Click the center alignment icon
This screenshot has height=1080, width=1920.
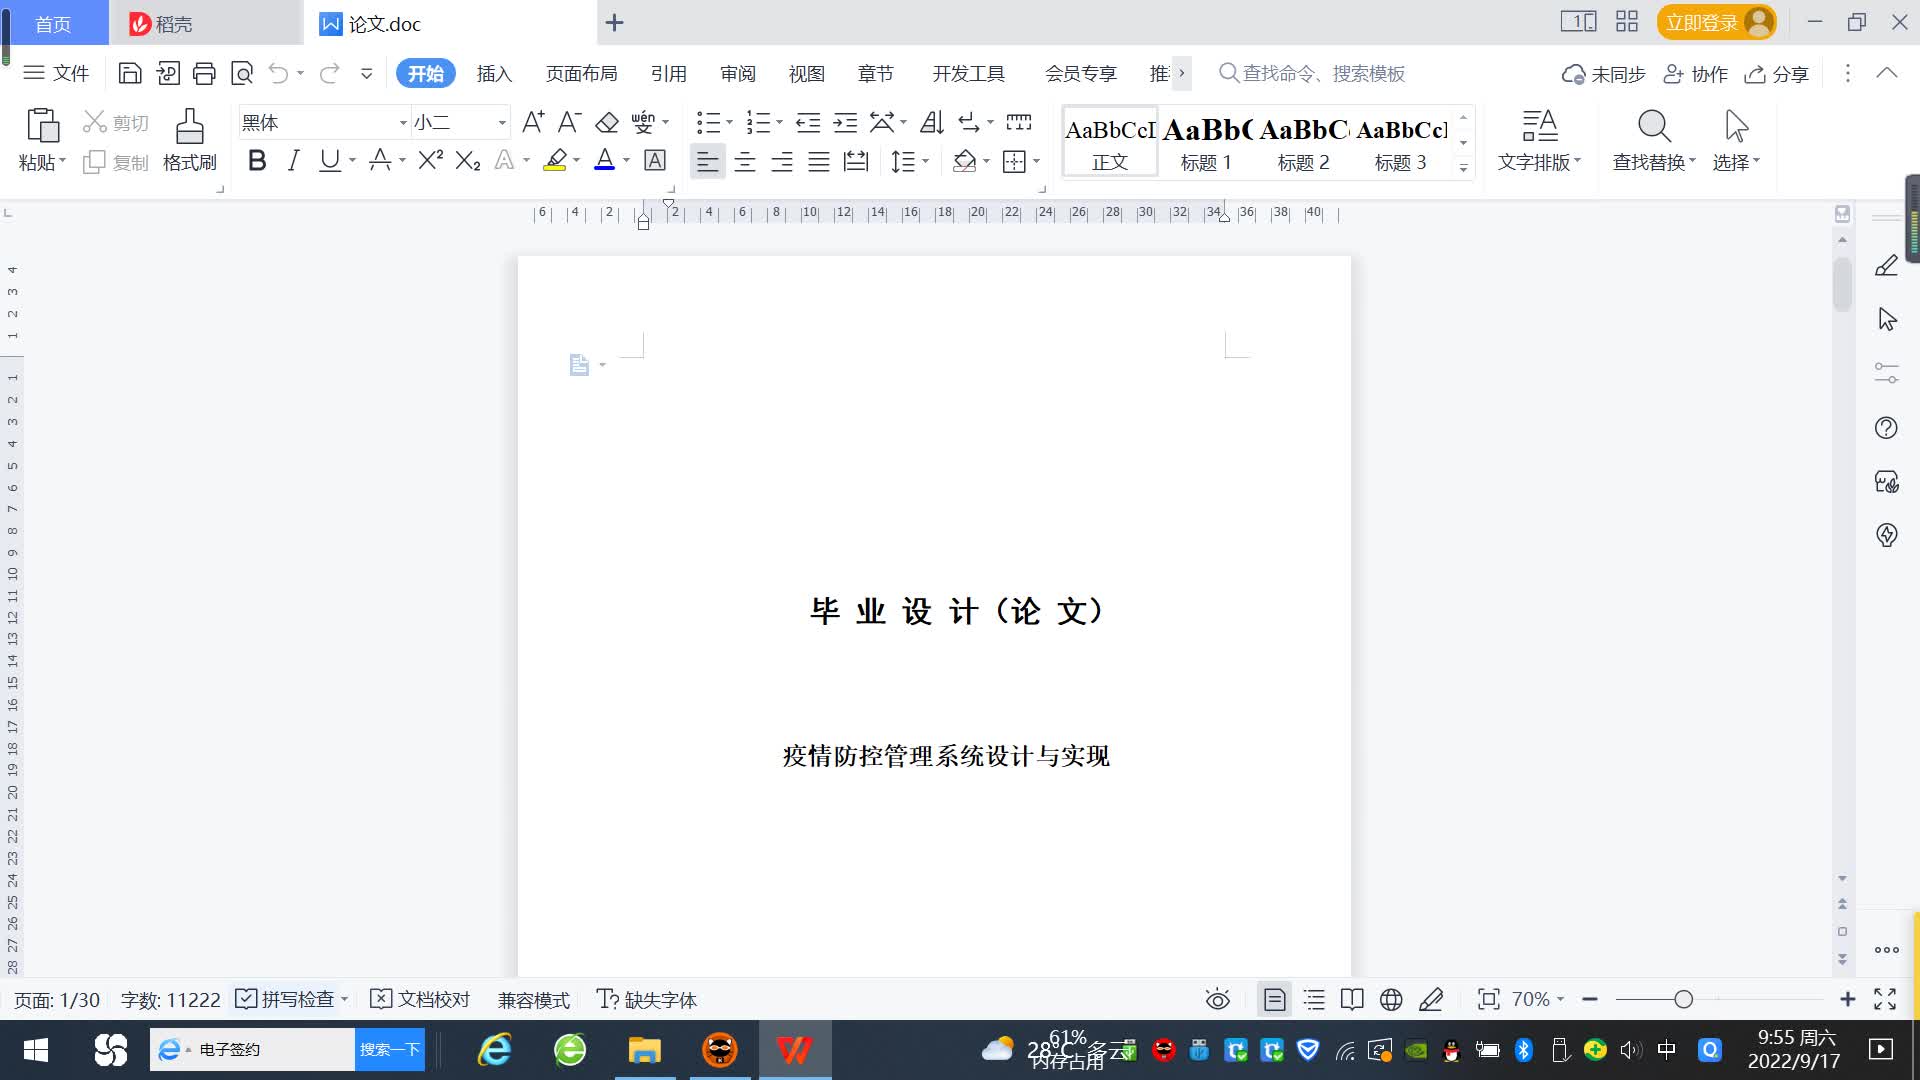pyautogui.click(x=745, y=161)
